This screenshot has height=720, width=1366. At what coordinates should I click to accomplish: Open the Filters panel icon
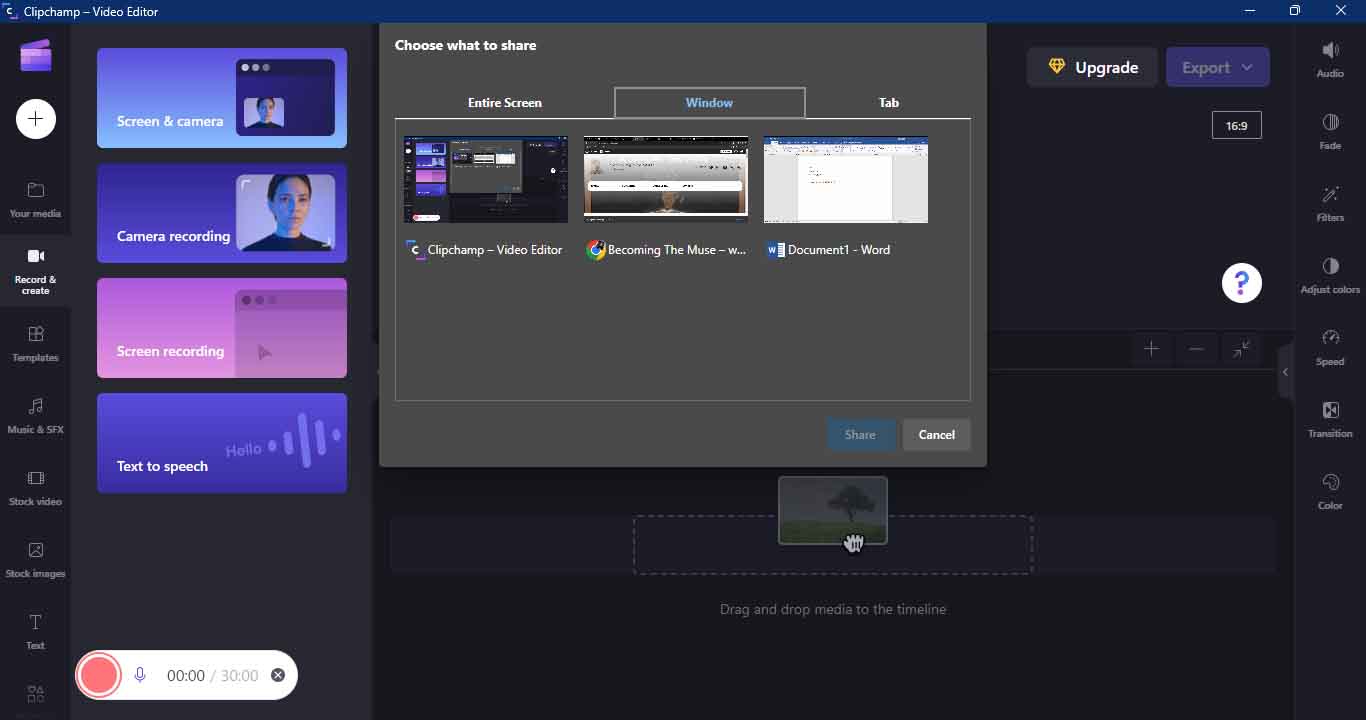point(1330,195)
